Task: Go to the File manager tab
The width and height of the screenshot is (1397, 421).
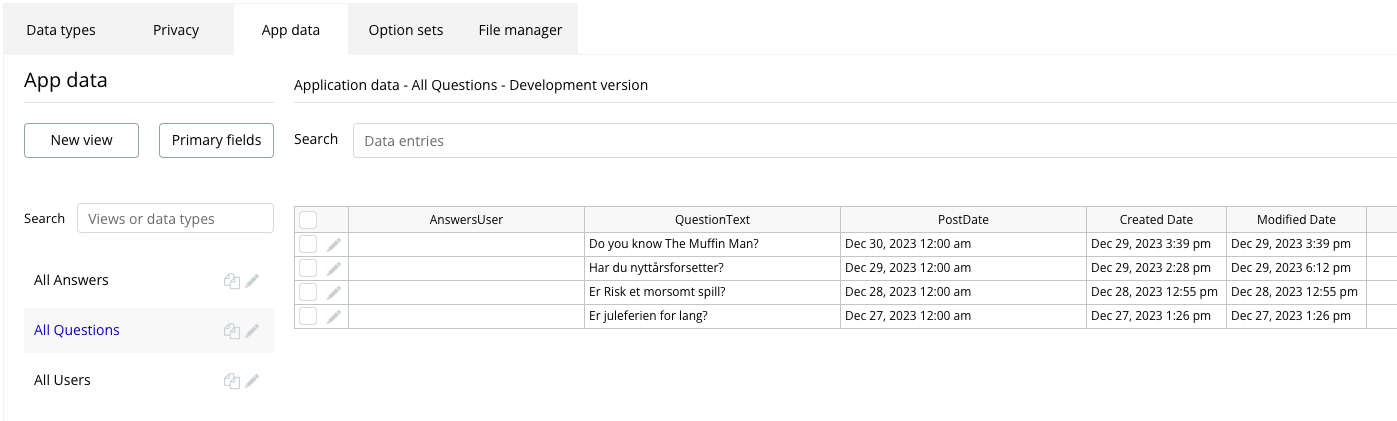Action: click(520, 30)
